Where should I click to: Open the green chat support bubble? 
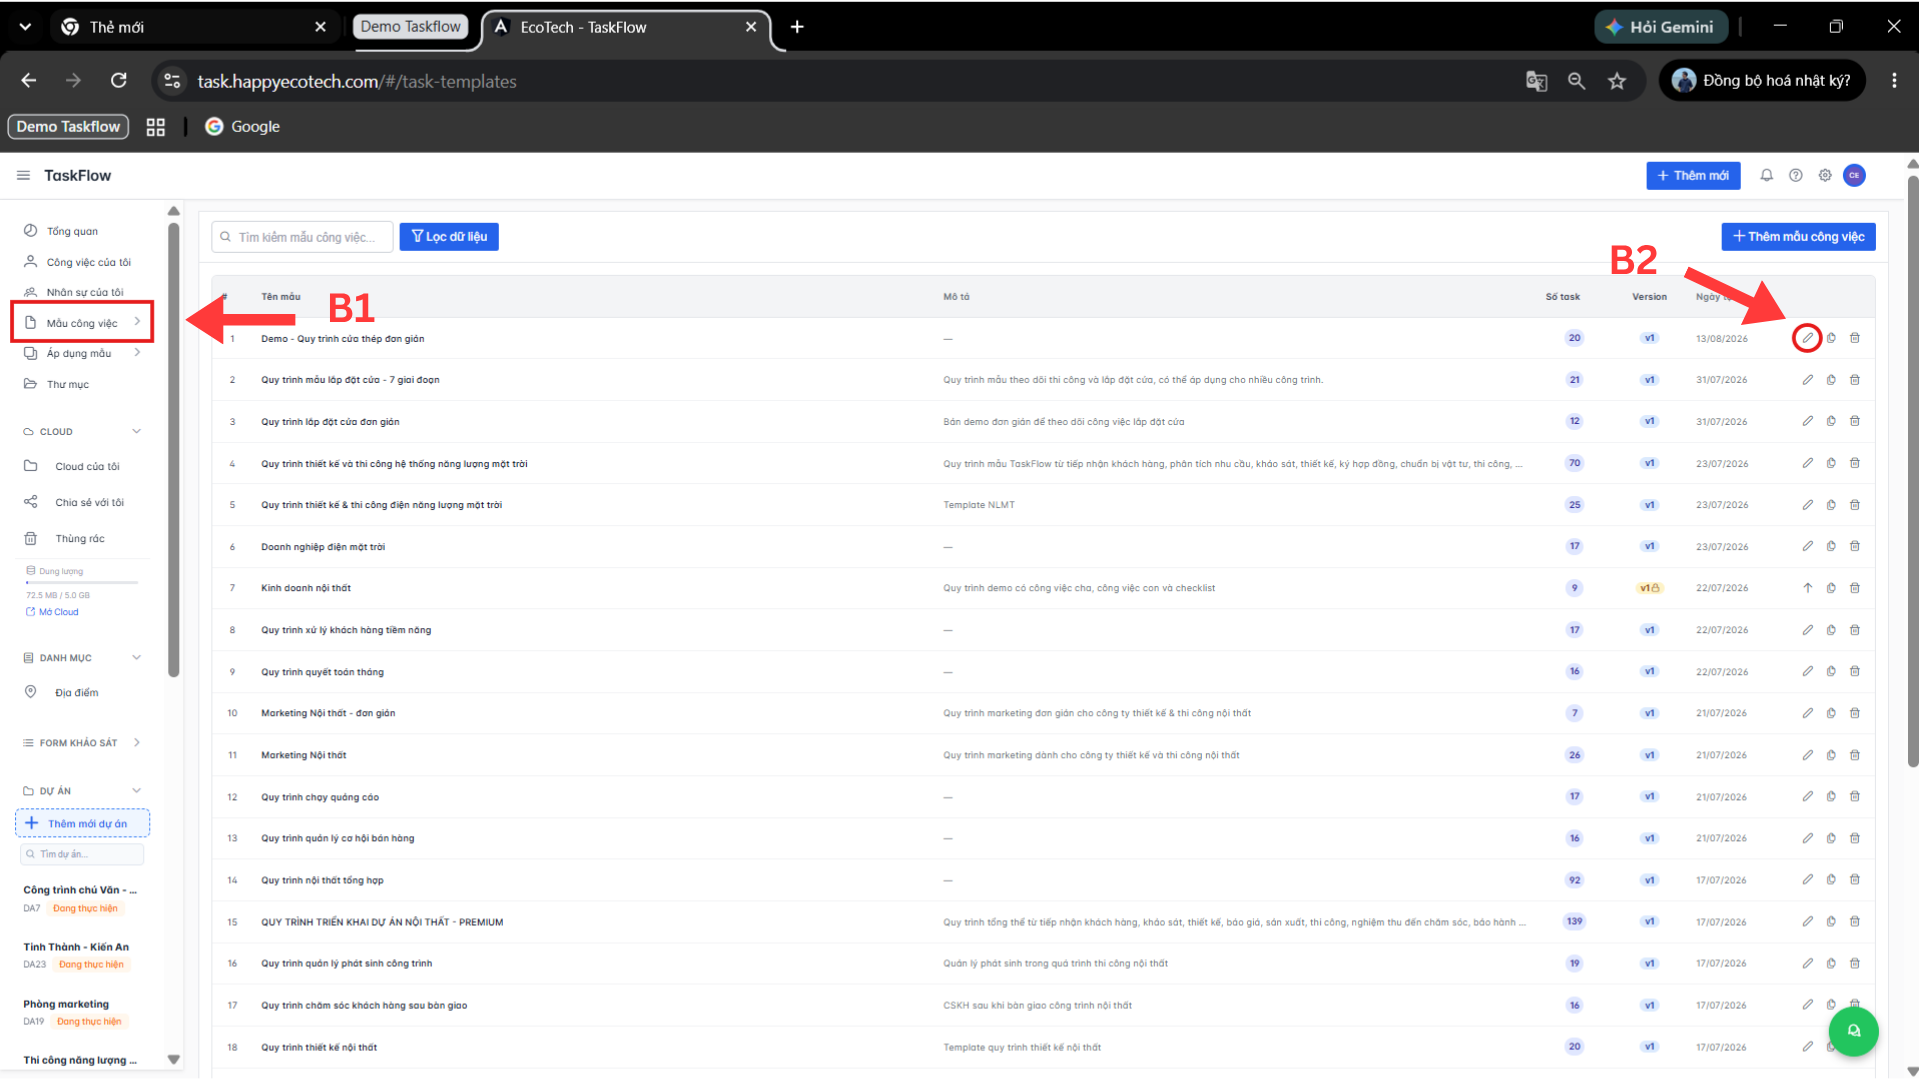(x=1853, y=1031)
